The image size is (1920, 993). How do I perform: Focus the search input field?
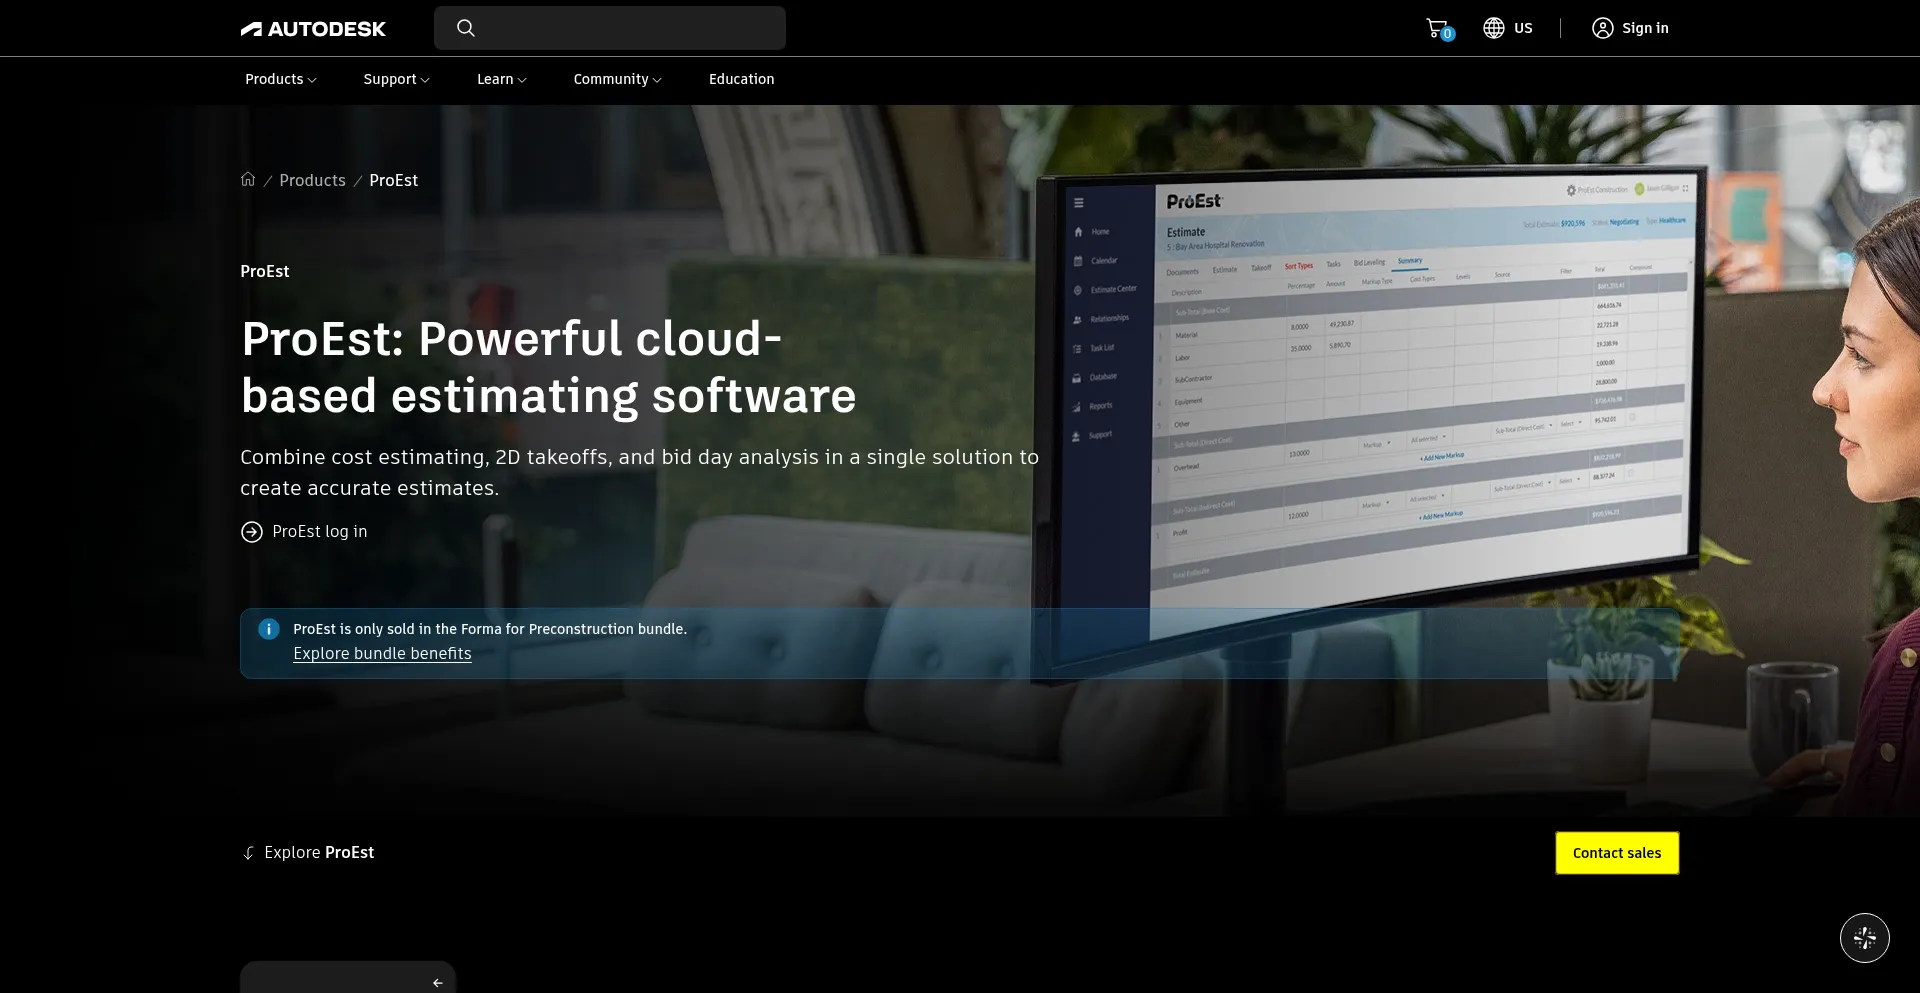tap(610, 28)
